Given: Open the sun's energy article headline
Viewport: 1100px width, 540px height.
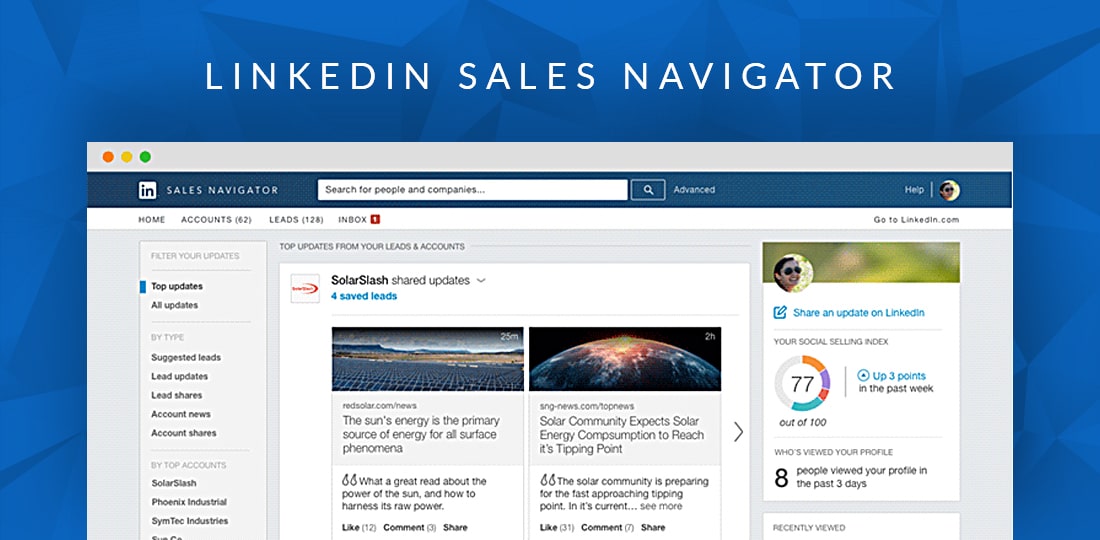Looking at the screenshot, I should [421, 434].
